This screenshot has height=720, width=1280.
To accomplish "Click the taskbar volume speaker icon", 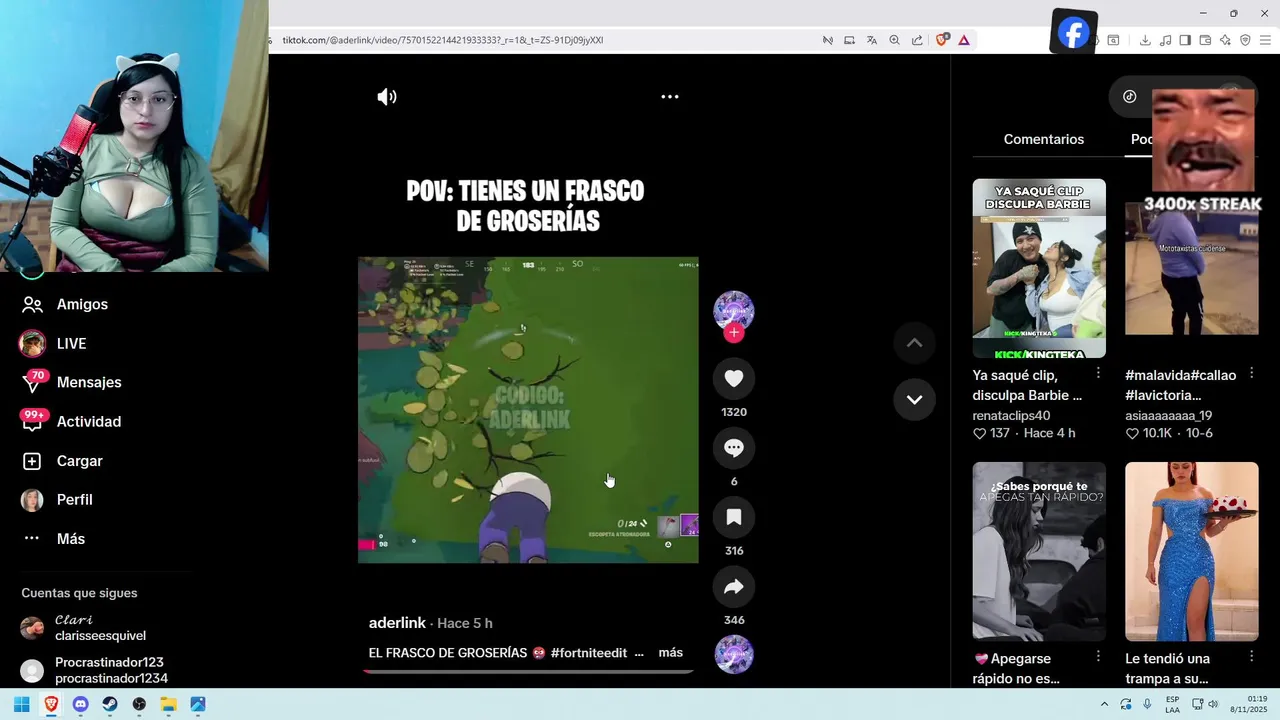I will click(x=1213, y=704).
